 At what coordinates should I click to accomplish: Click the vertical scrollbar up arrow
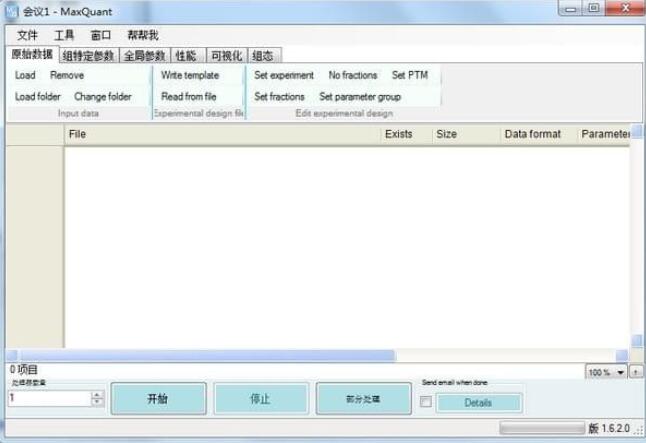(637, 131)
